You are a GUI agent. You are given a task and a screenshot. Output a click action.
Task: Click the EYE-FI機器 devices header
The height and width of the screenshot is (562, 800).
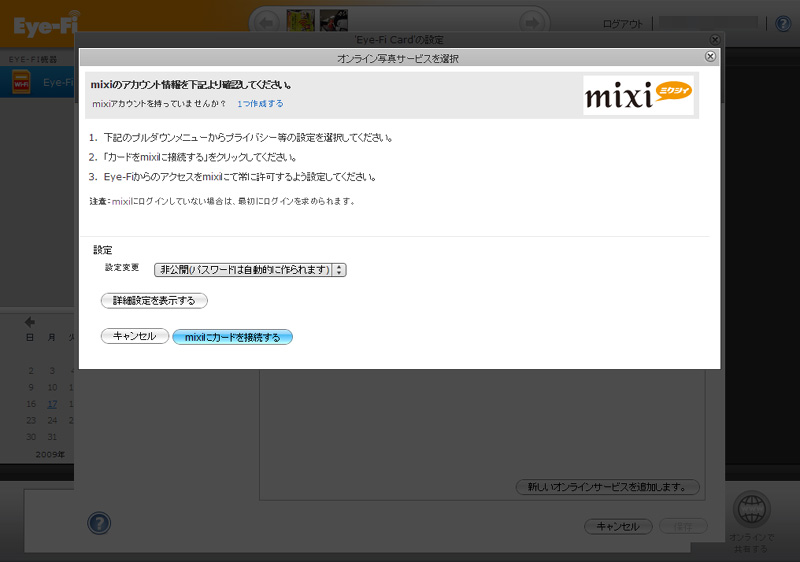pos(33,60)
